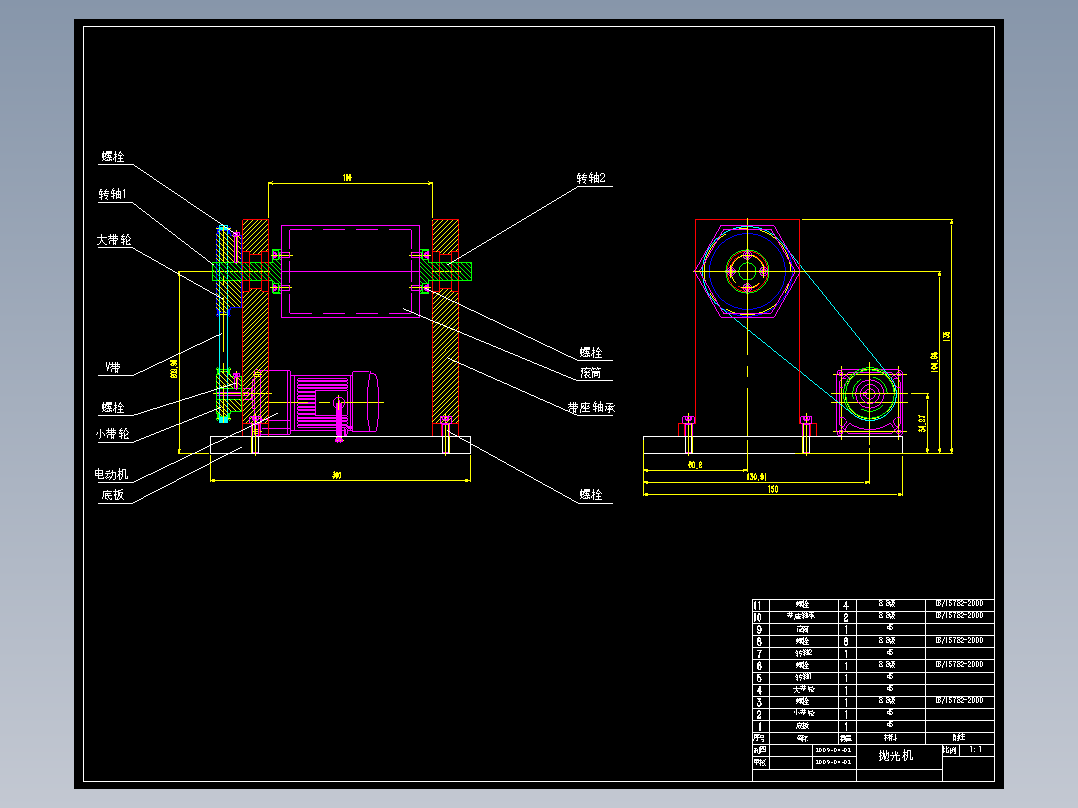Select item number 10 in the parts list
This screenshot has width=1078, height=808.
[758, 618]
